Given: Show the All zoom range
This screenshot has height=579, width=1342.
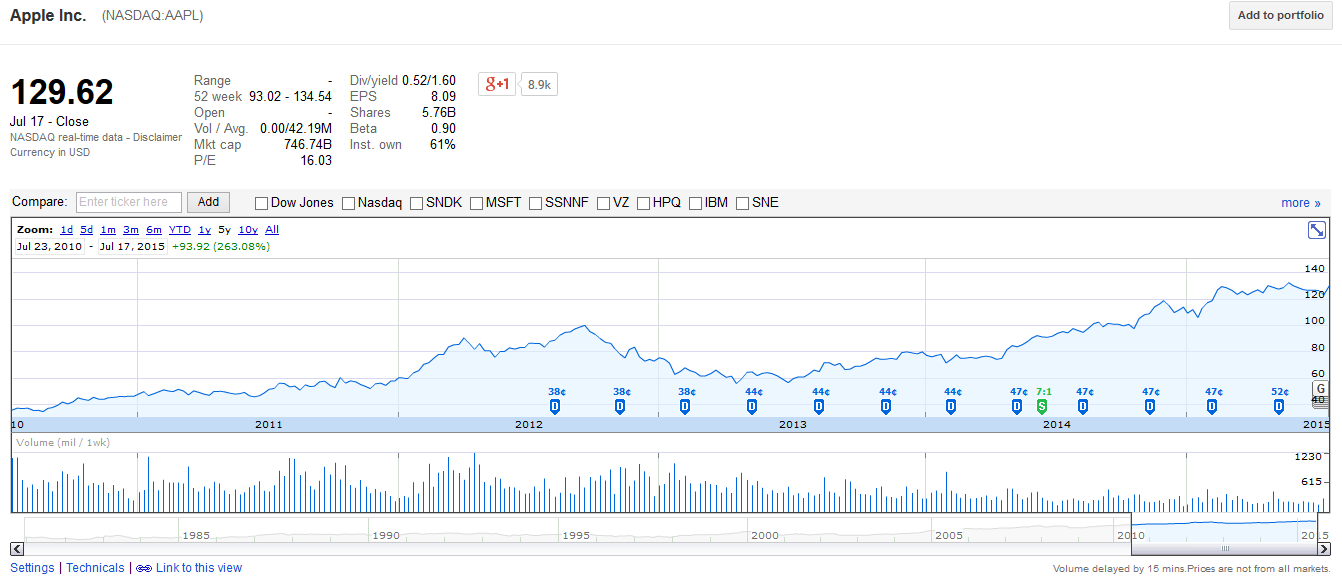Looking at the screenshot, I should pyautogui.click(x=272, y=230).
